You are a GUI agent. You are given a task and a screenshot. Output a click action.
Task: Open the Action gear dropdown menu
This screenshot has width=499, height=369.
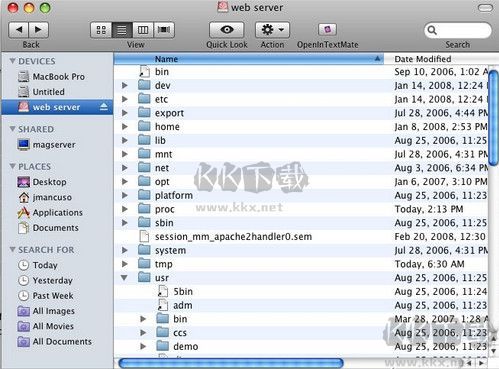point(272,30)
